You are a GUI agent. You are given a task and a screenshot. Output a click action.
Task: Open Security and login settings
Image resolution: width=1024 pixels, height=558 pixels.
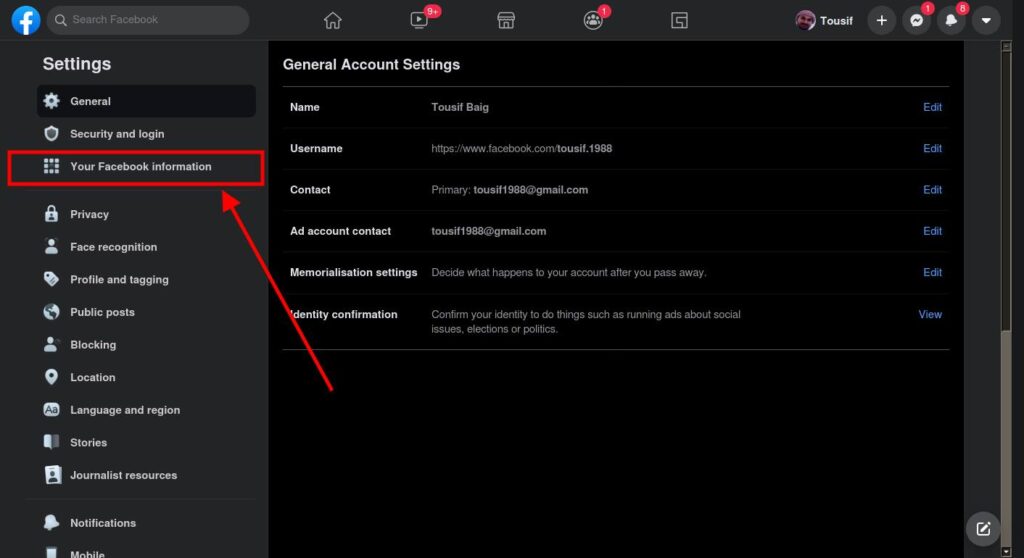pyautogui.click(x=146, y=134)
